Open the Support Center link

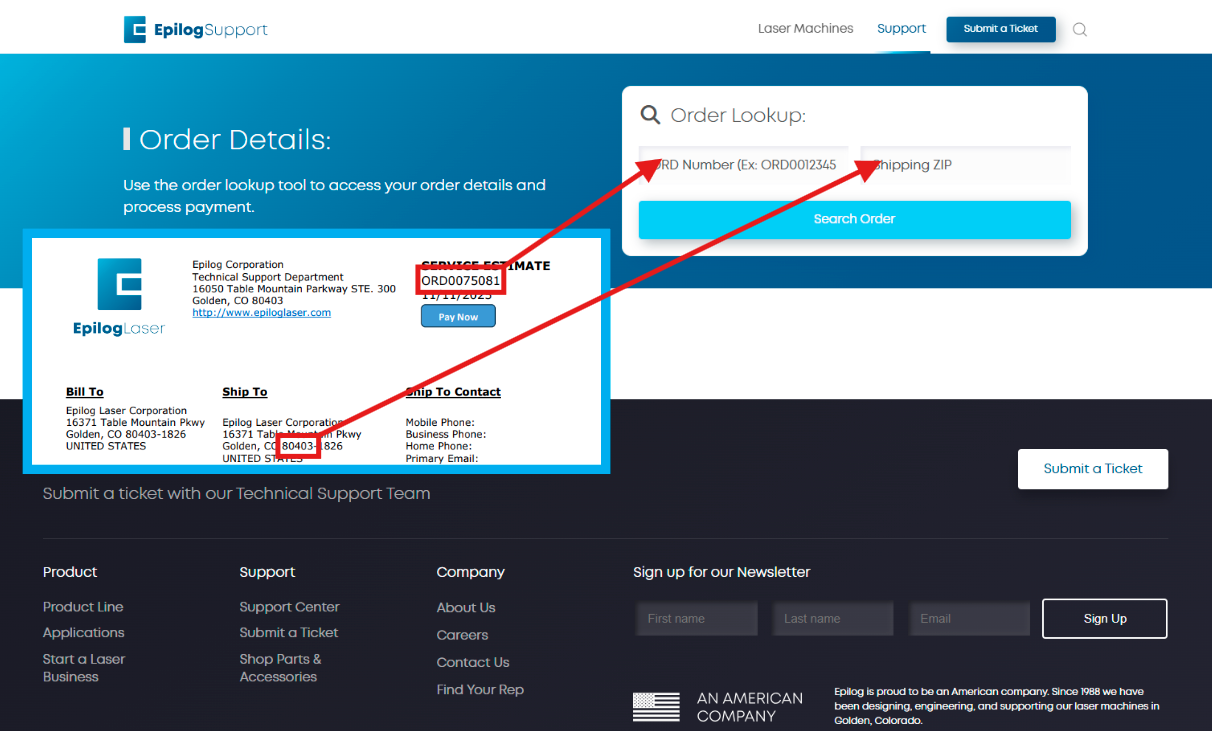(289, 607)
